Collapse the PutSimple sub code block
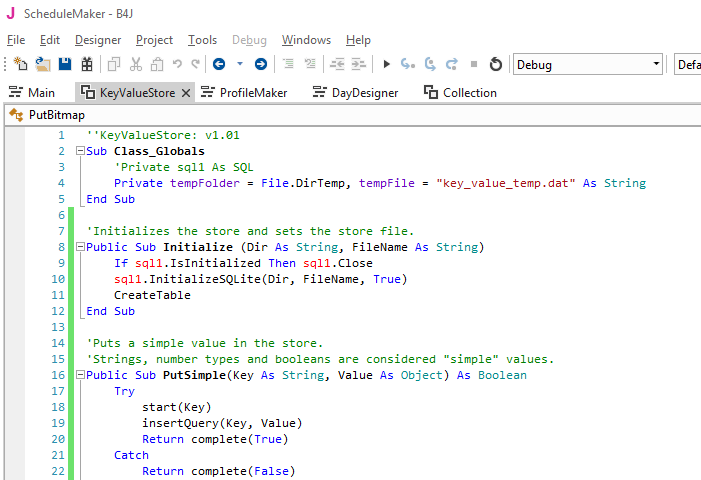Image resolution: width=701 pixels, height=480 pixels. [80, 376]
